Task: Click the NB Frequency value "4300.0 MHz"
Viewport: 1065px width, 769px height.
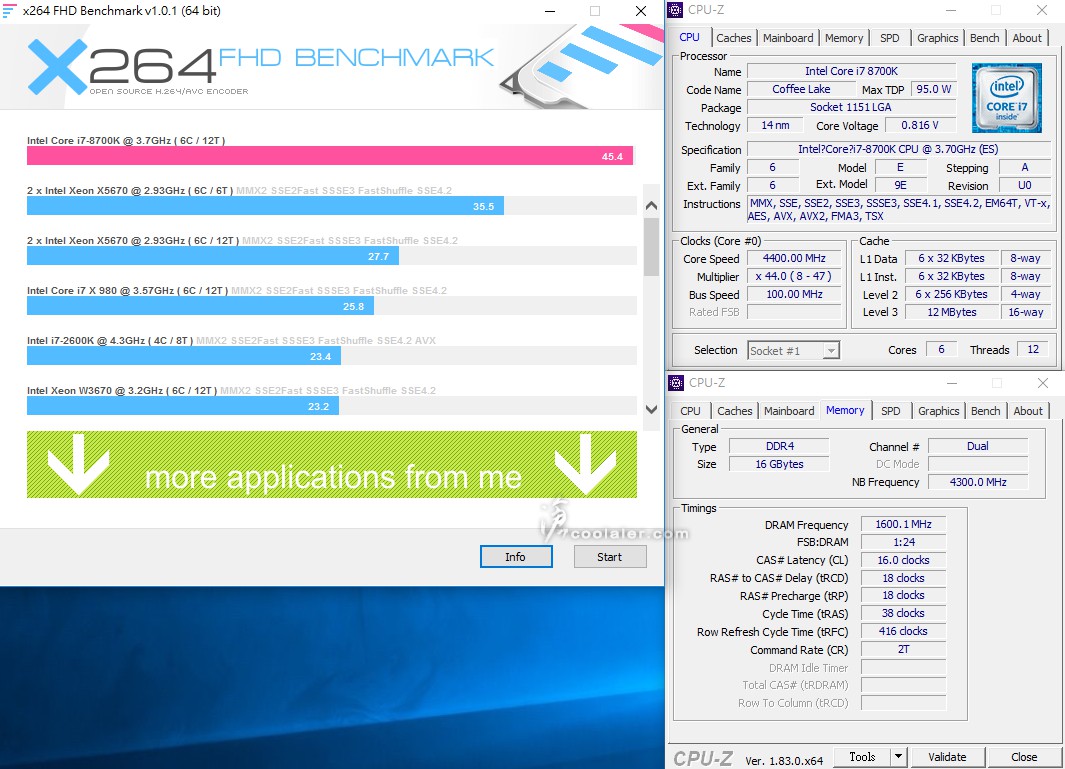Action: pyautogui.click(x=978, y=482)
